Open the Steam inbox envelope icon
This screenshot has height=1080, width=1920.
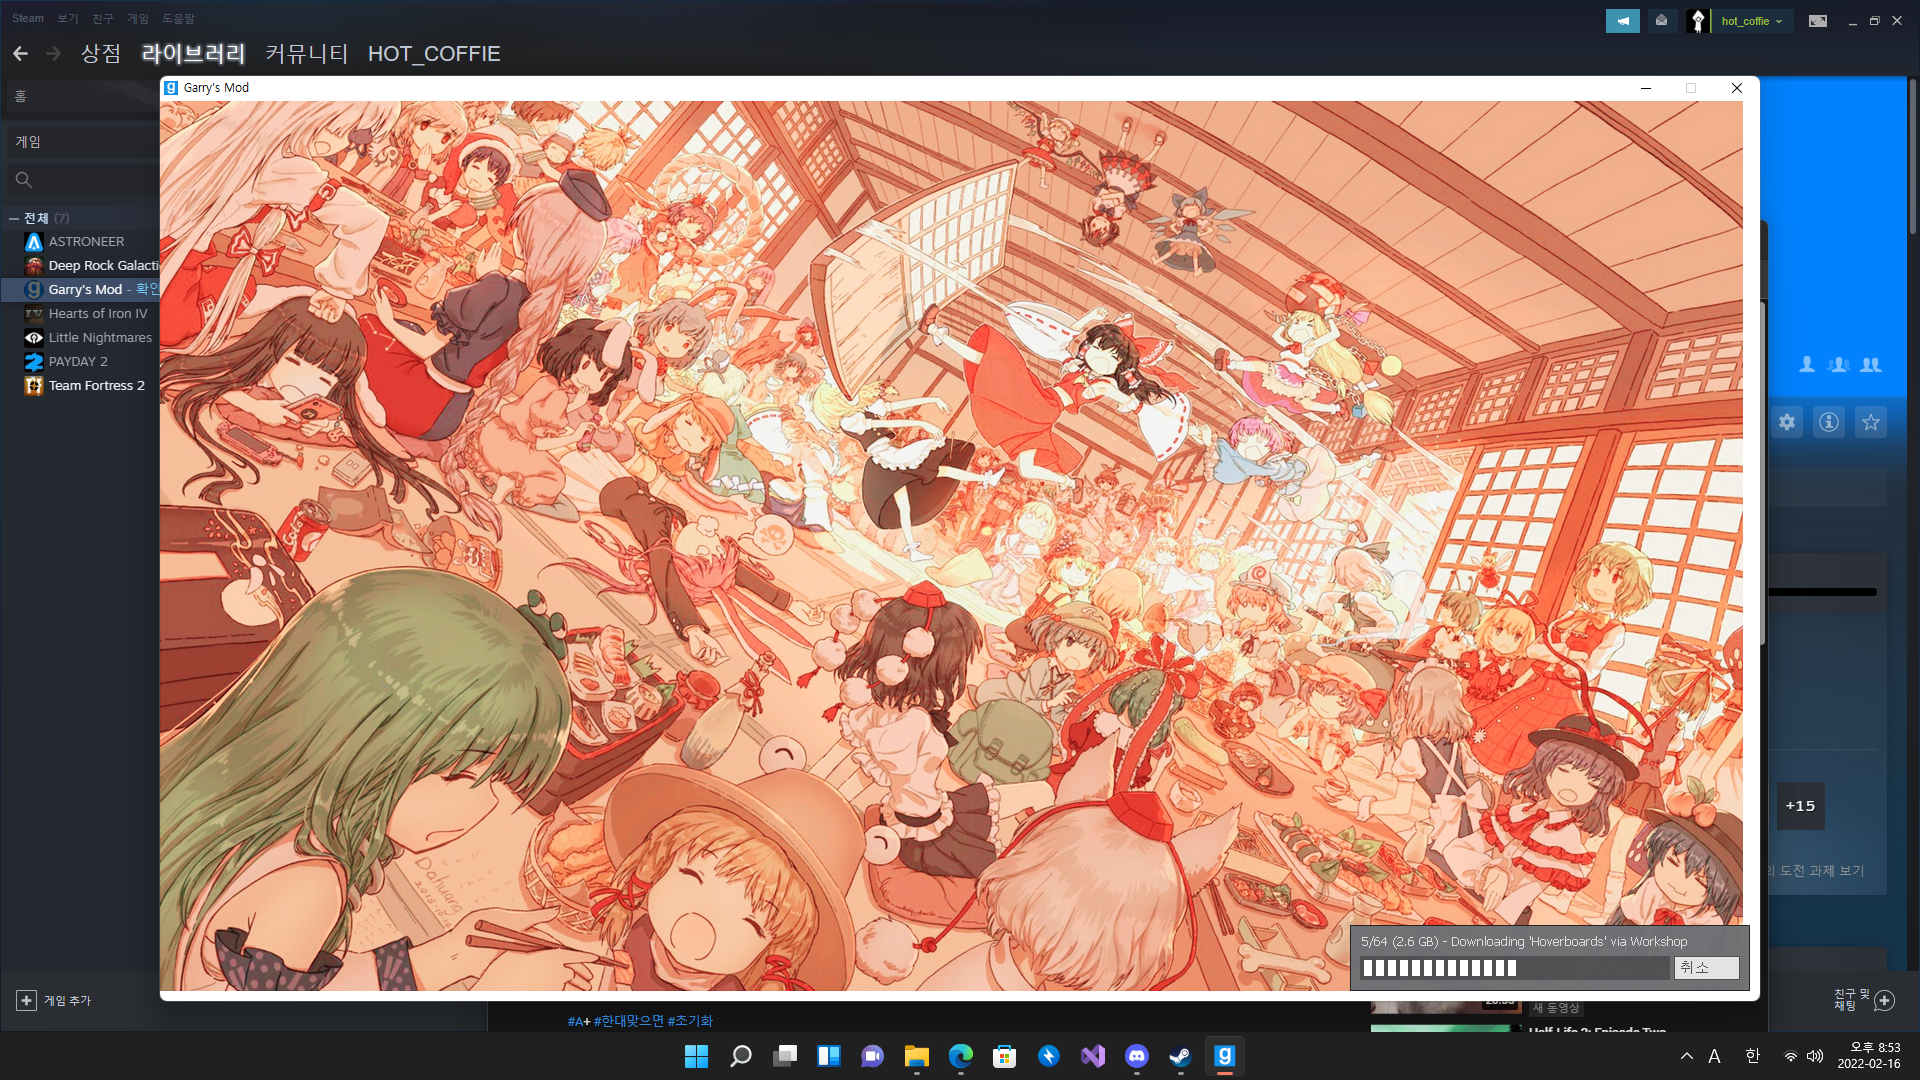point(1661,21)
